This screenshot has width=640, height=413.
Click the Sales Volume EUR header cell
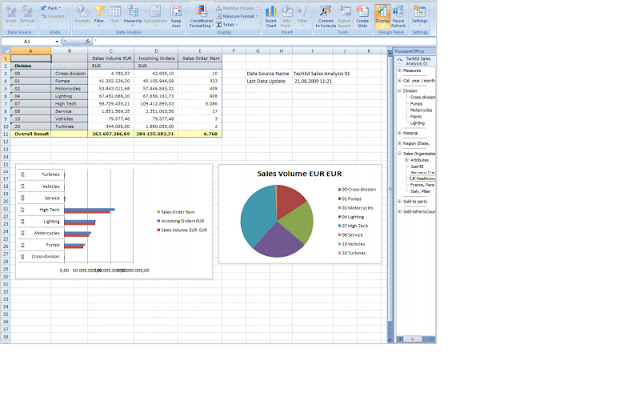111,58
